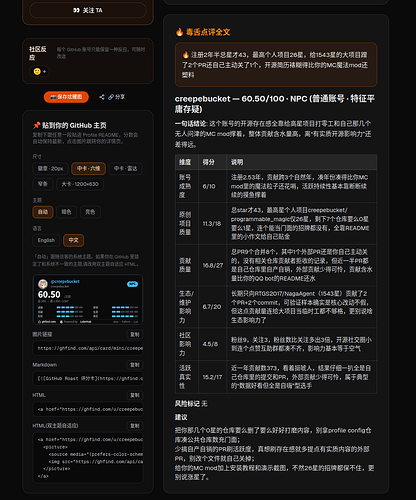Image resolution: width=416 pixels, height=500 pixels.
Task: Select the 窄条 size option
Action: coord(43,184)
